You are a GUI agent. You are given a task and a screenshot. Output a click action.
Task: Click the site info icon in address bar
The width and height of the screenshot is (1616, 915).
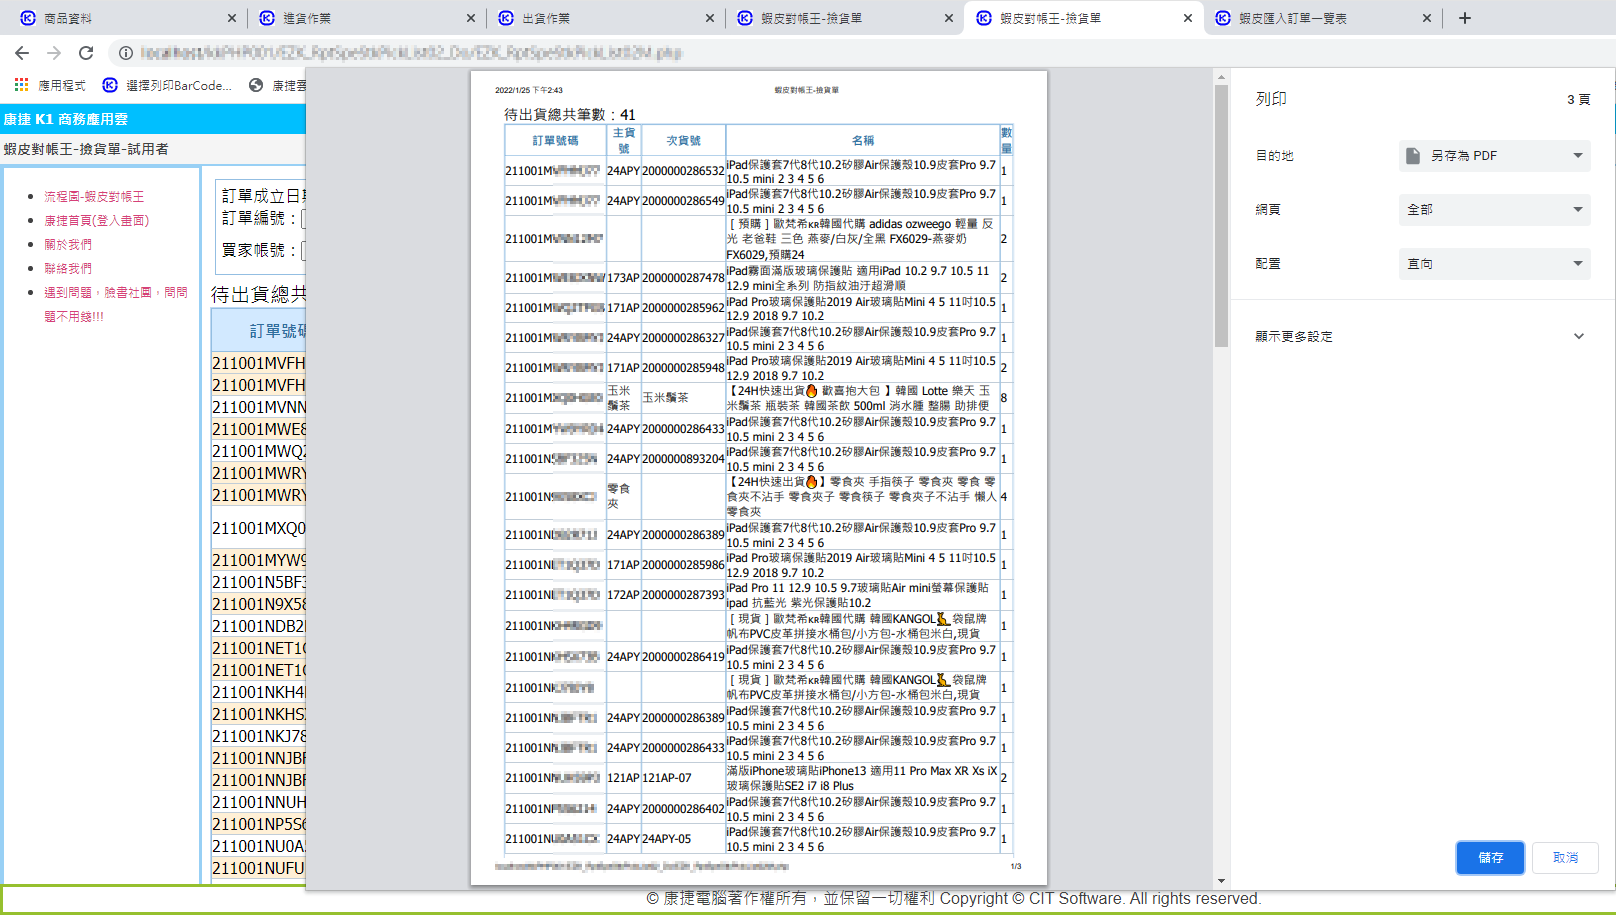[126, 53]
